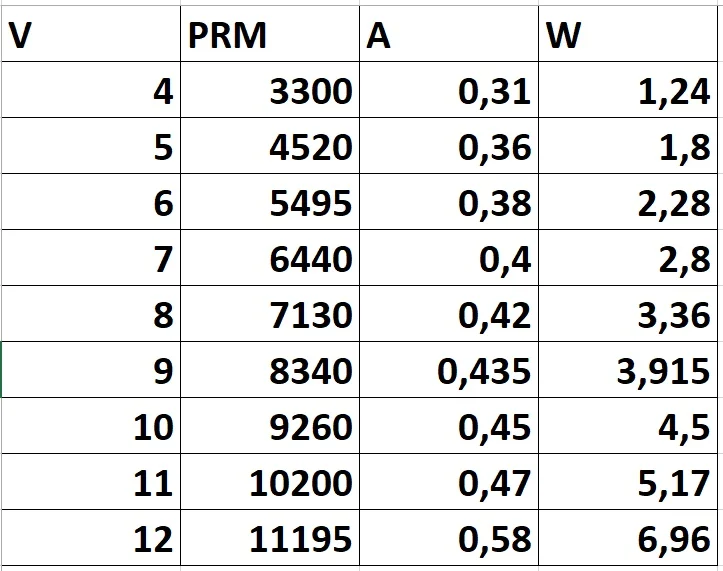Image resolution: width=723 pixels, height=571 pixels.
Task: Click the cell containing 6,96
Action: click(628, 538)
